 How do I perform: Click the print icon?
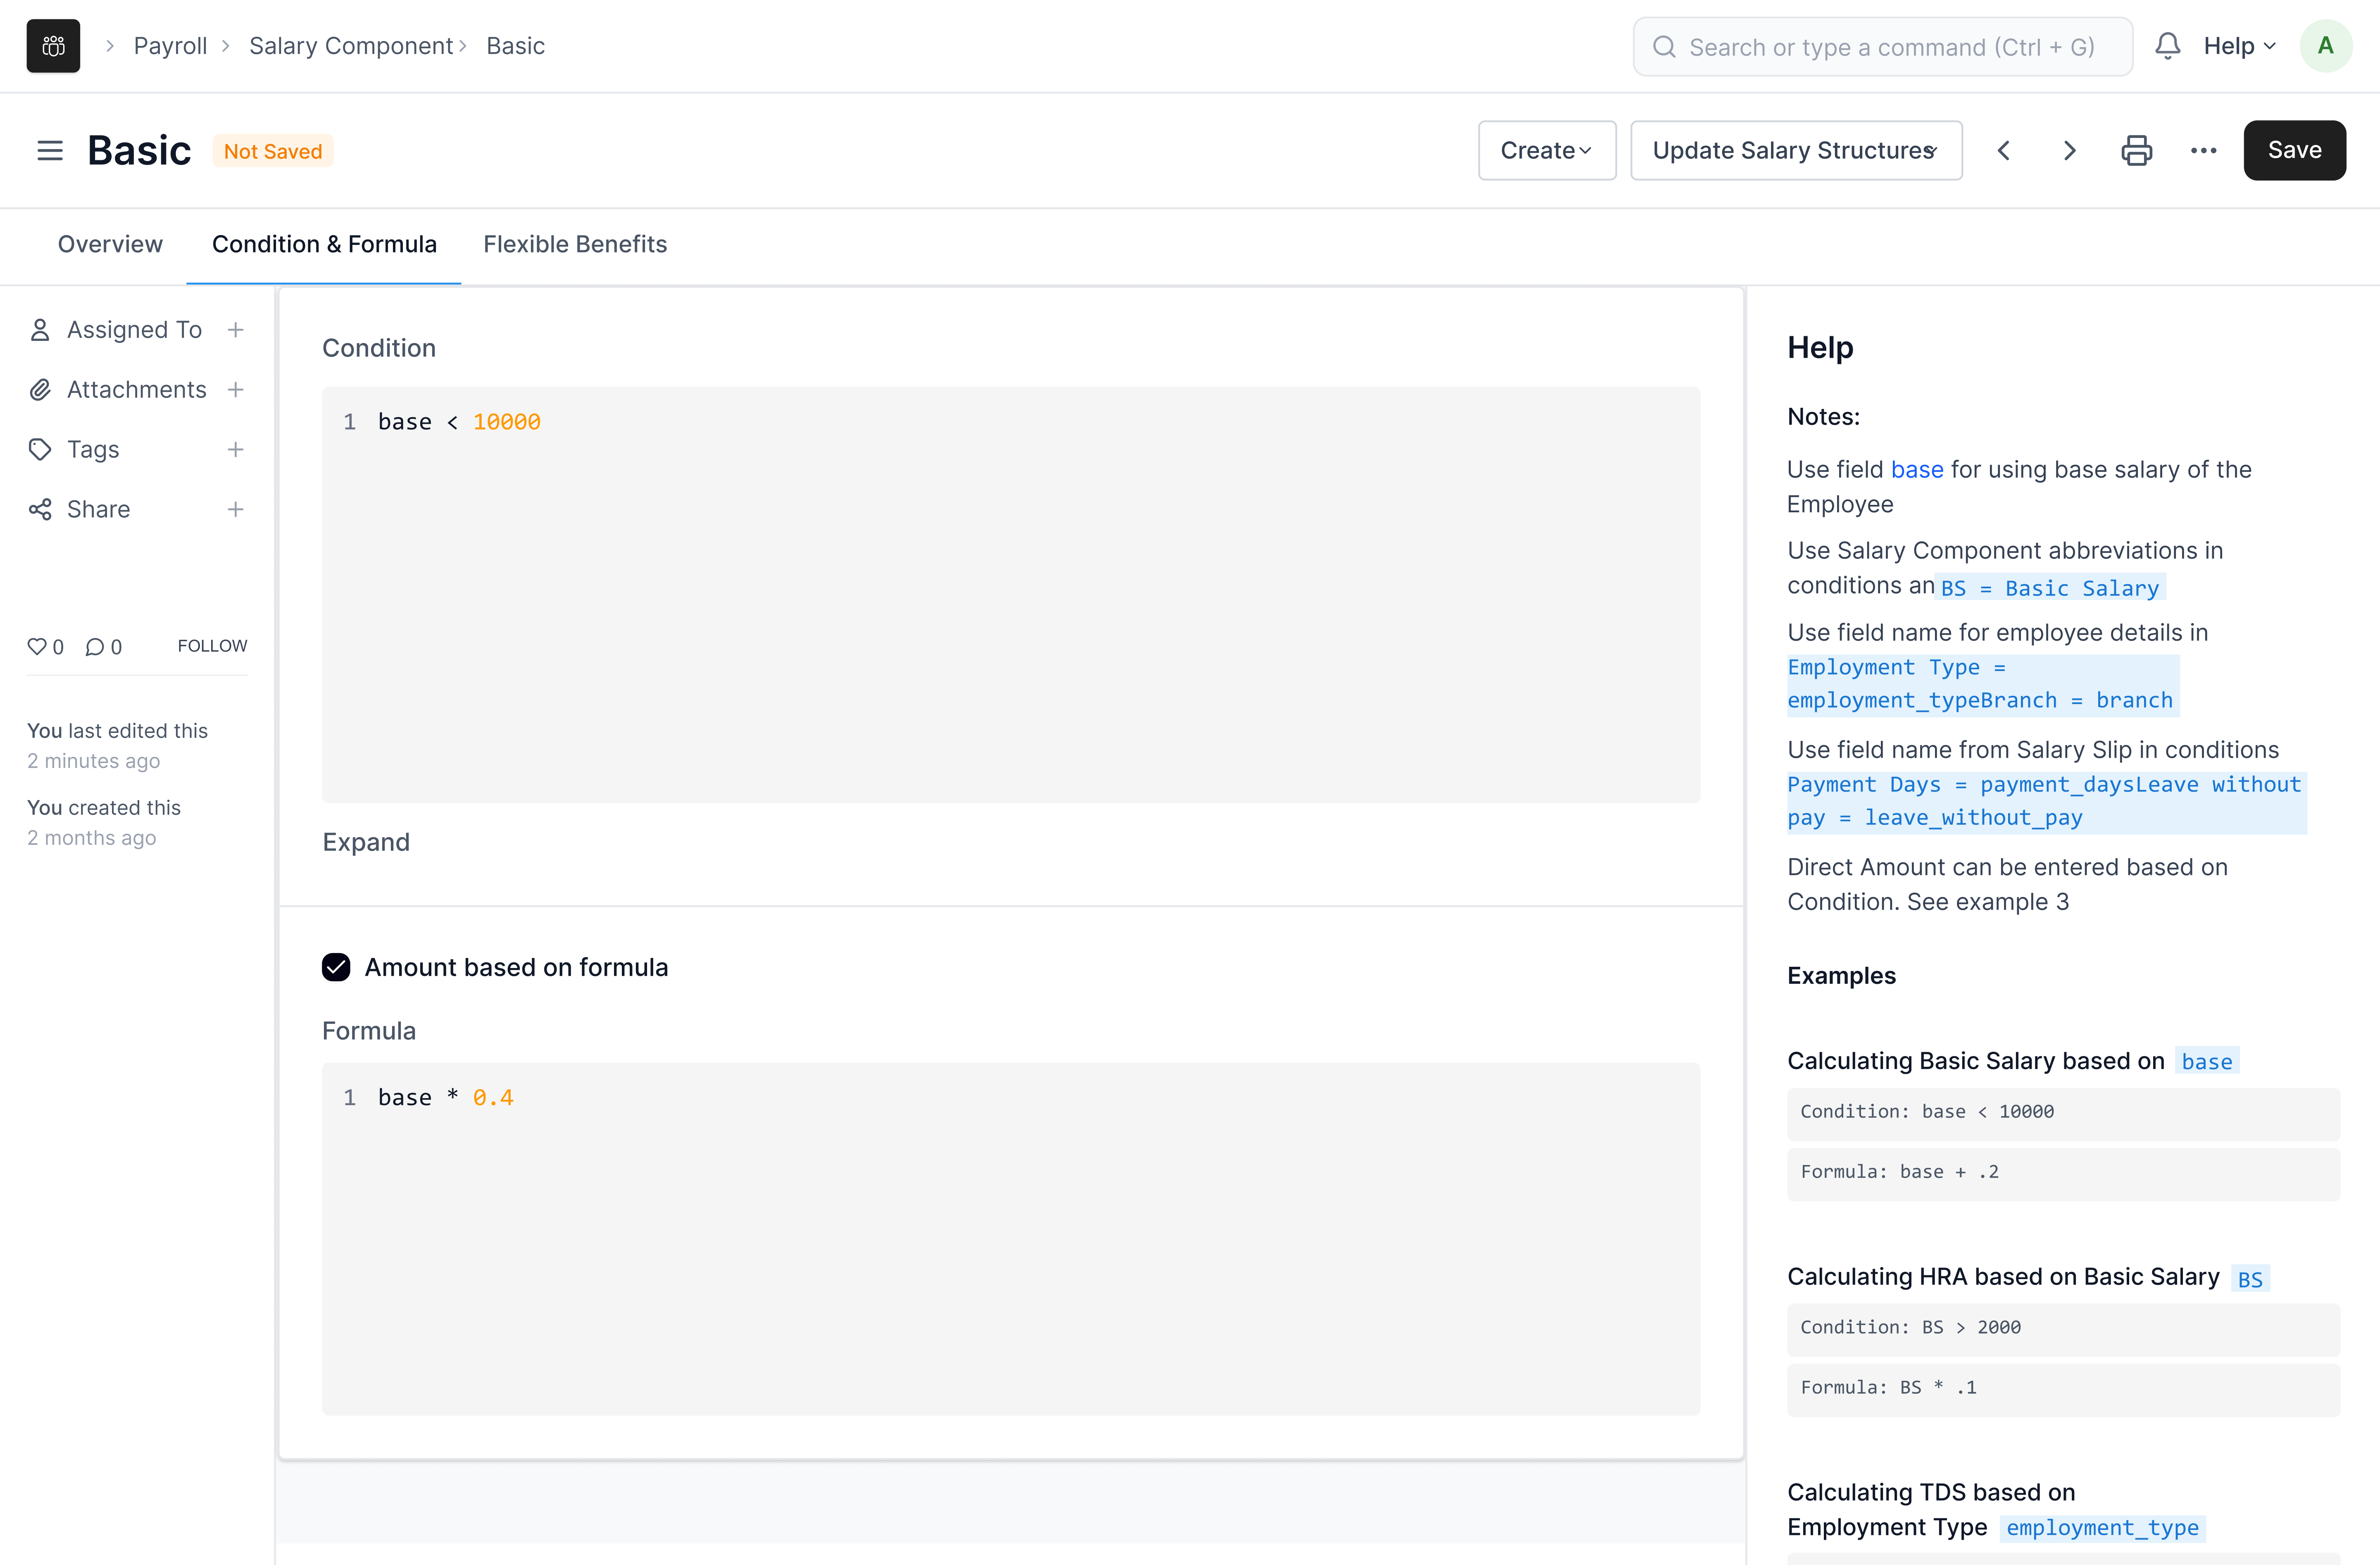(x=2136, y=151)
